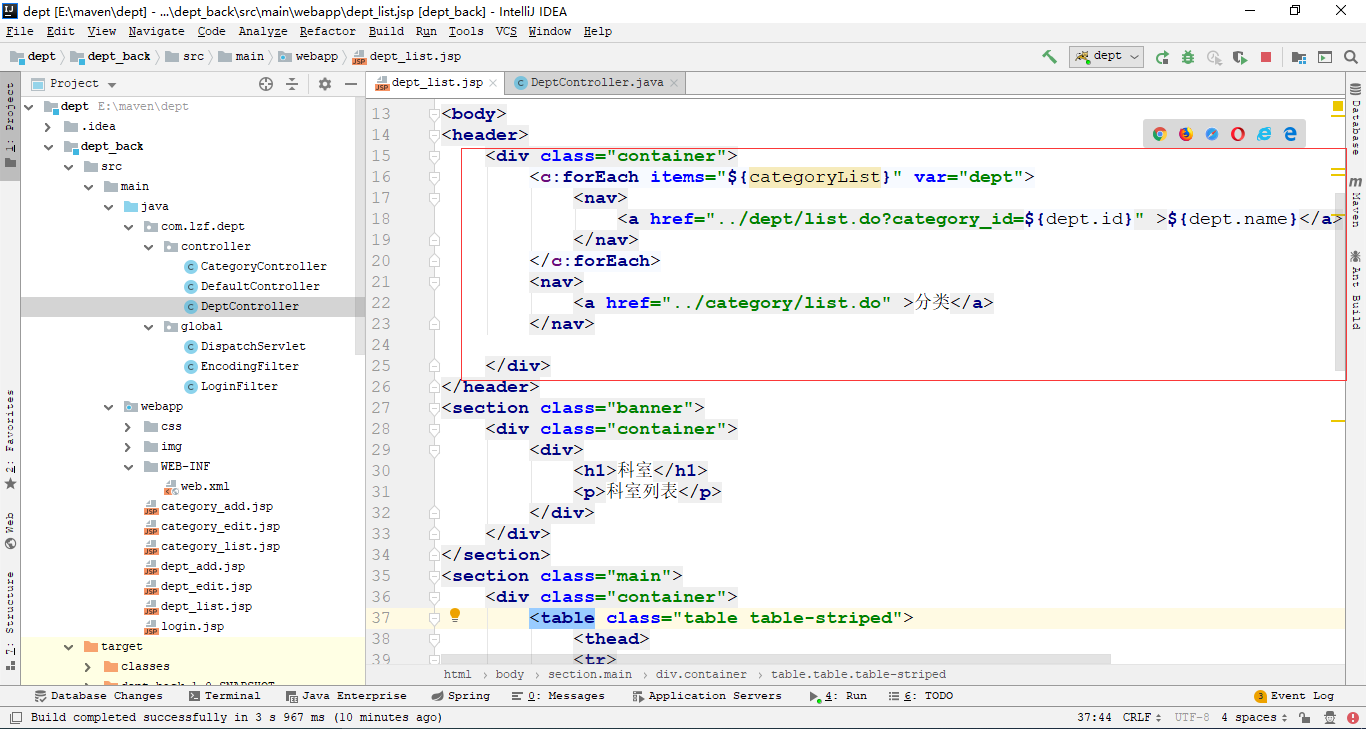Collapse the WEB-INF folder

[x=127, y=466]
